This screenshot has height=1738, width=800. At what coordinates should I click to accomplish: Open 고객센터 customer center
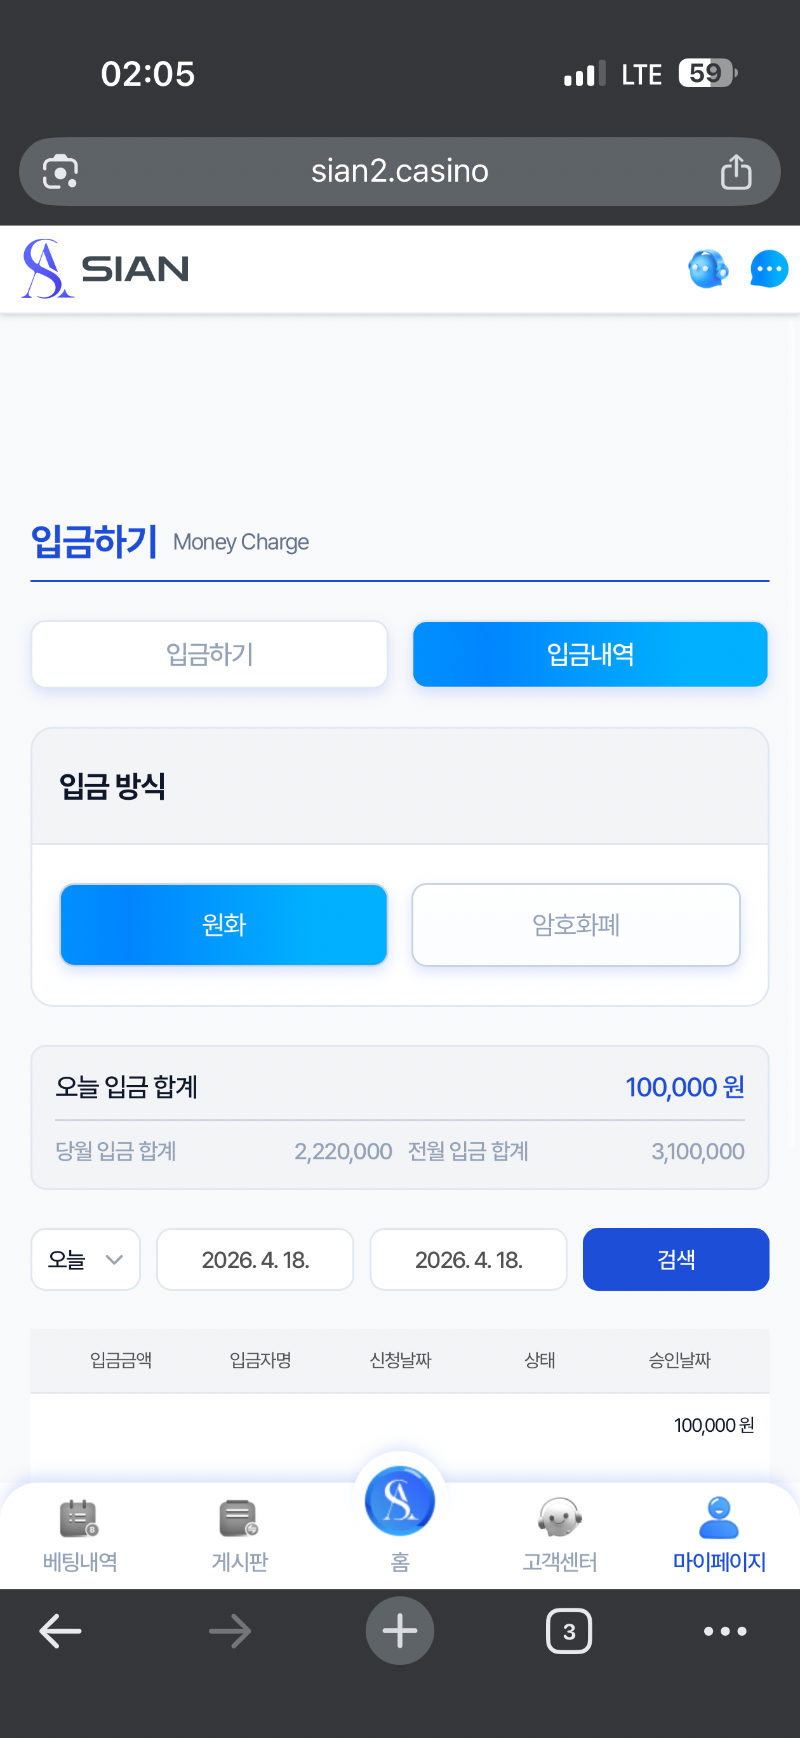point(560,1534)
